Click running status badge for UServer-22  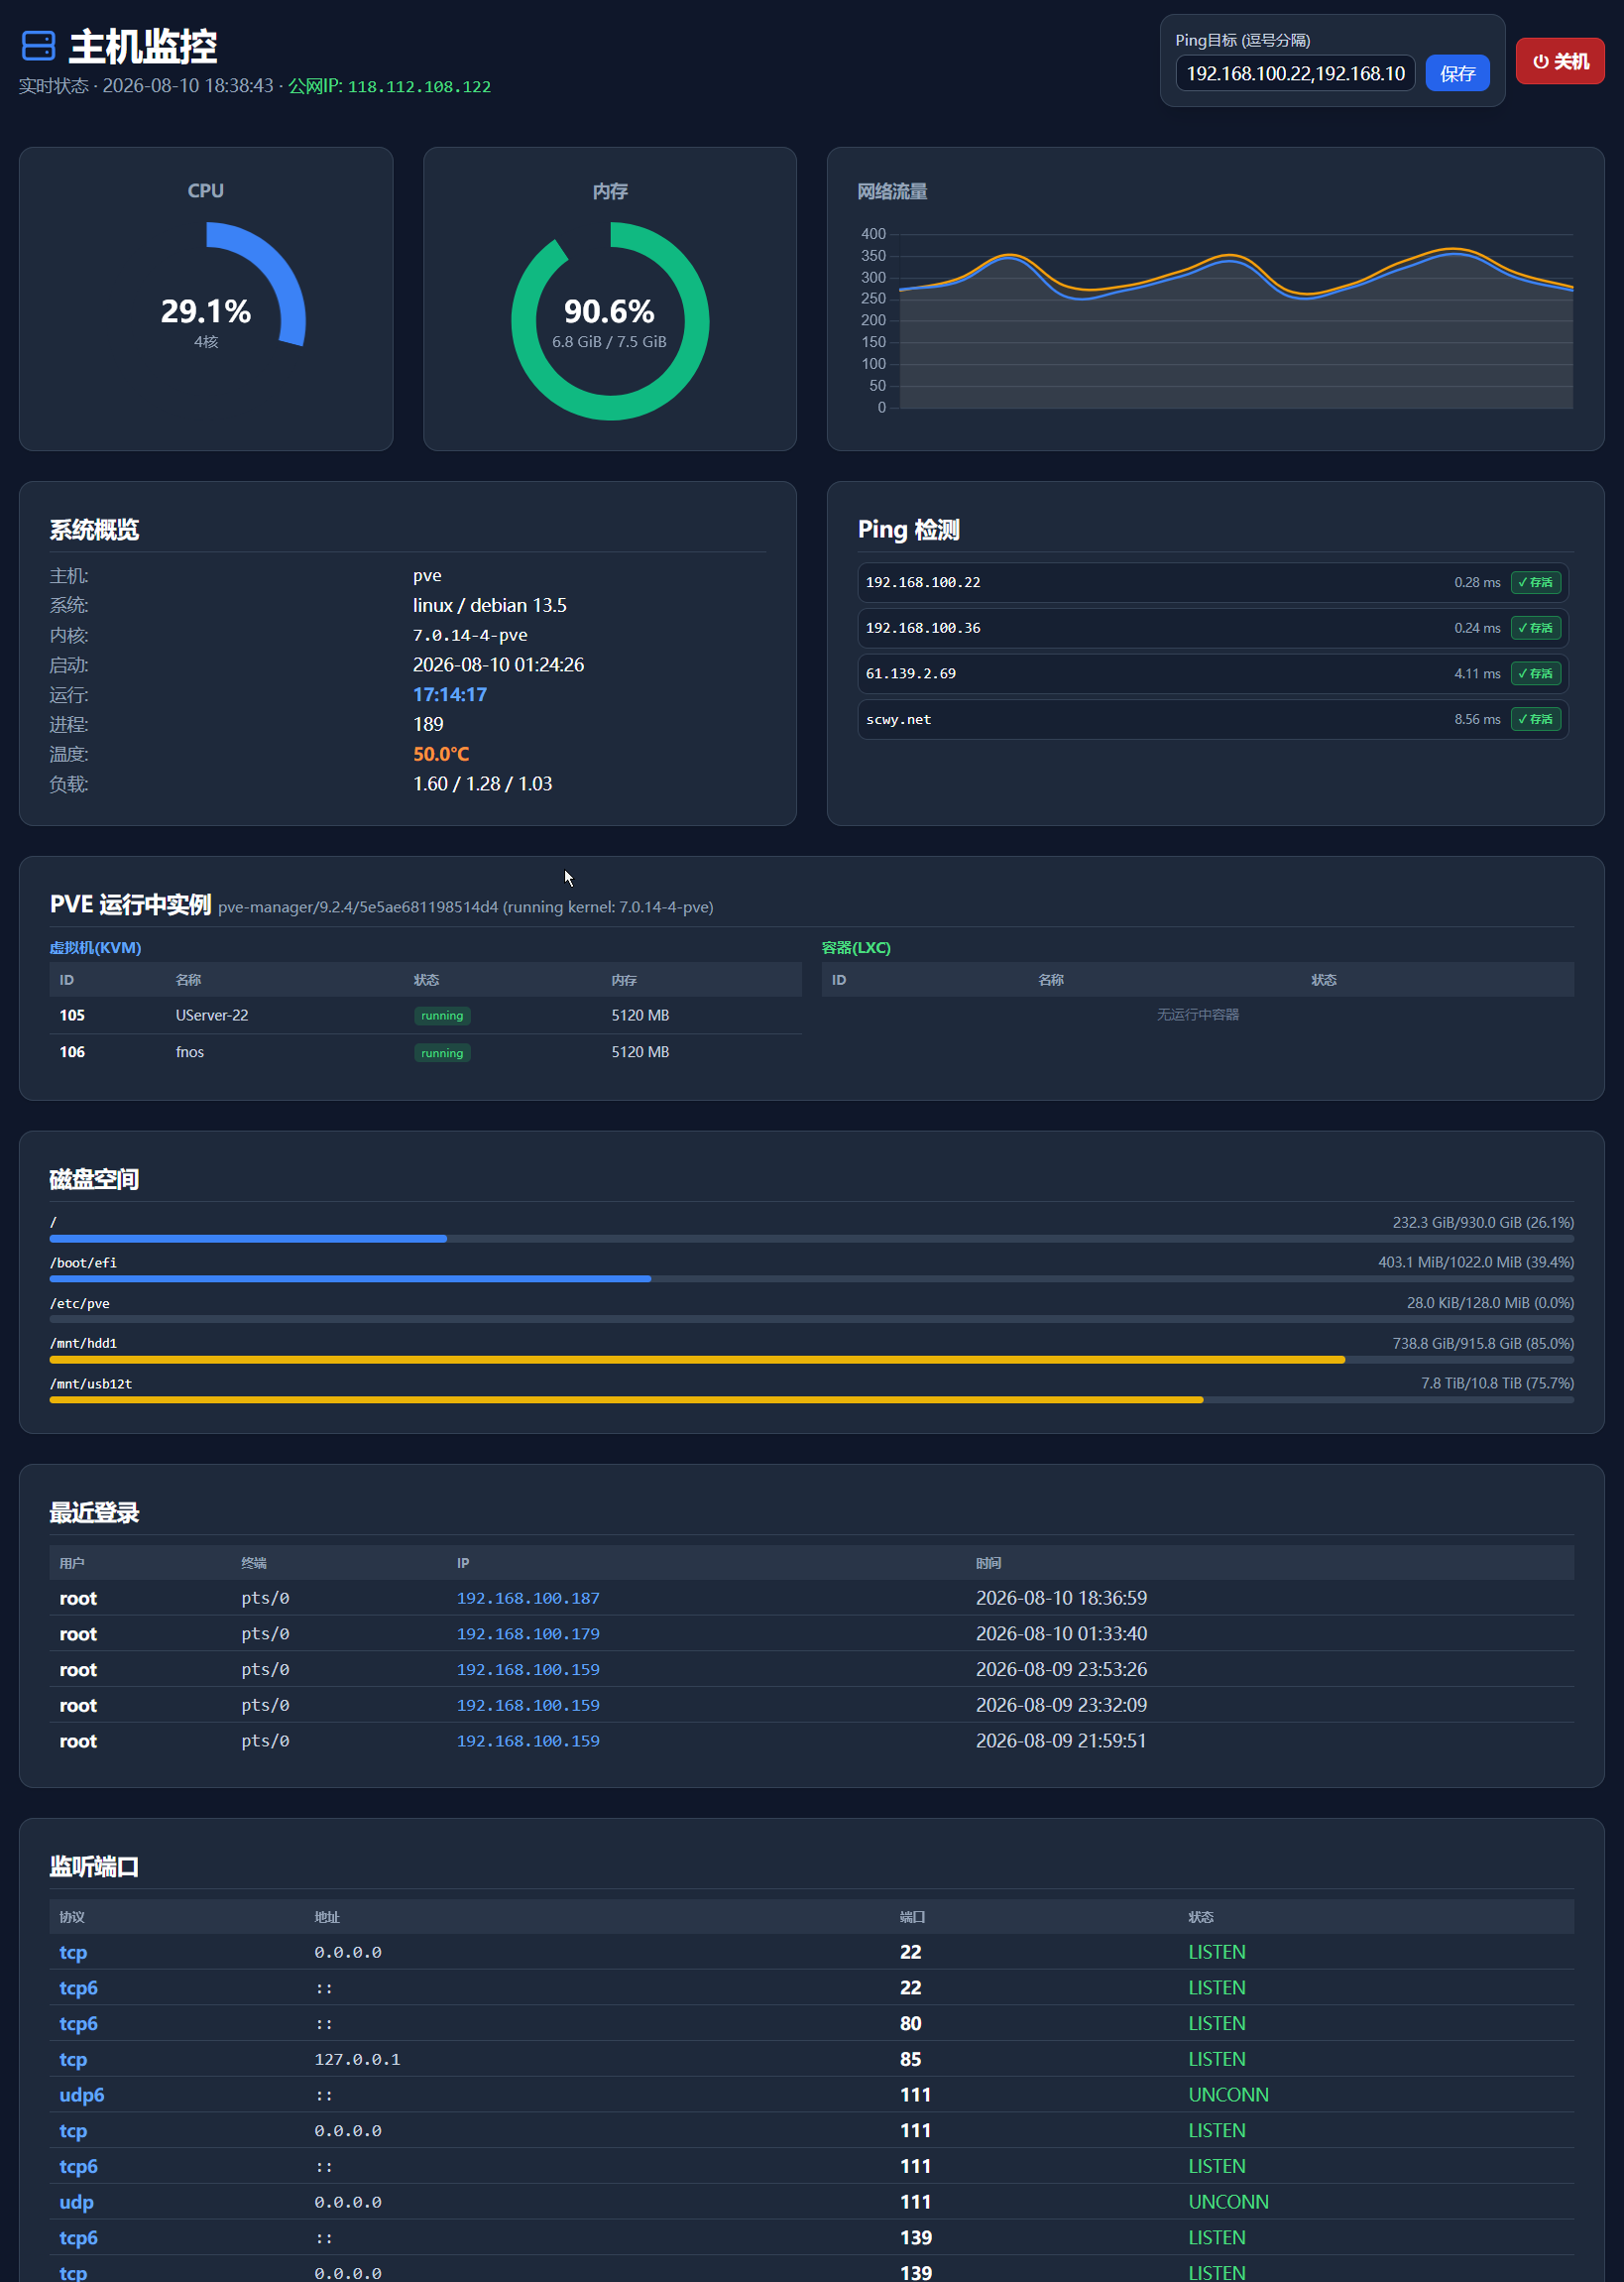(x=442, y=1015)
